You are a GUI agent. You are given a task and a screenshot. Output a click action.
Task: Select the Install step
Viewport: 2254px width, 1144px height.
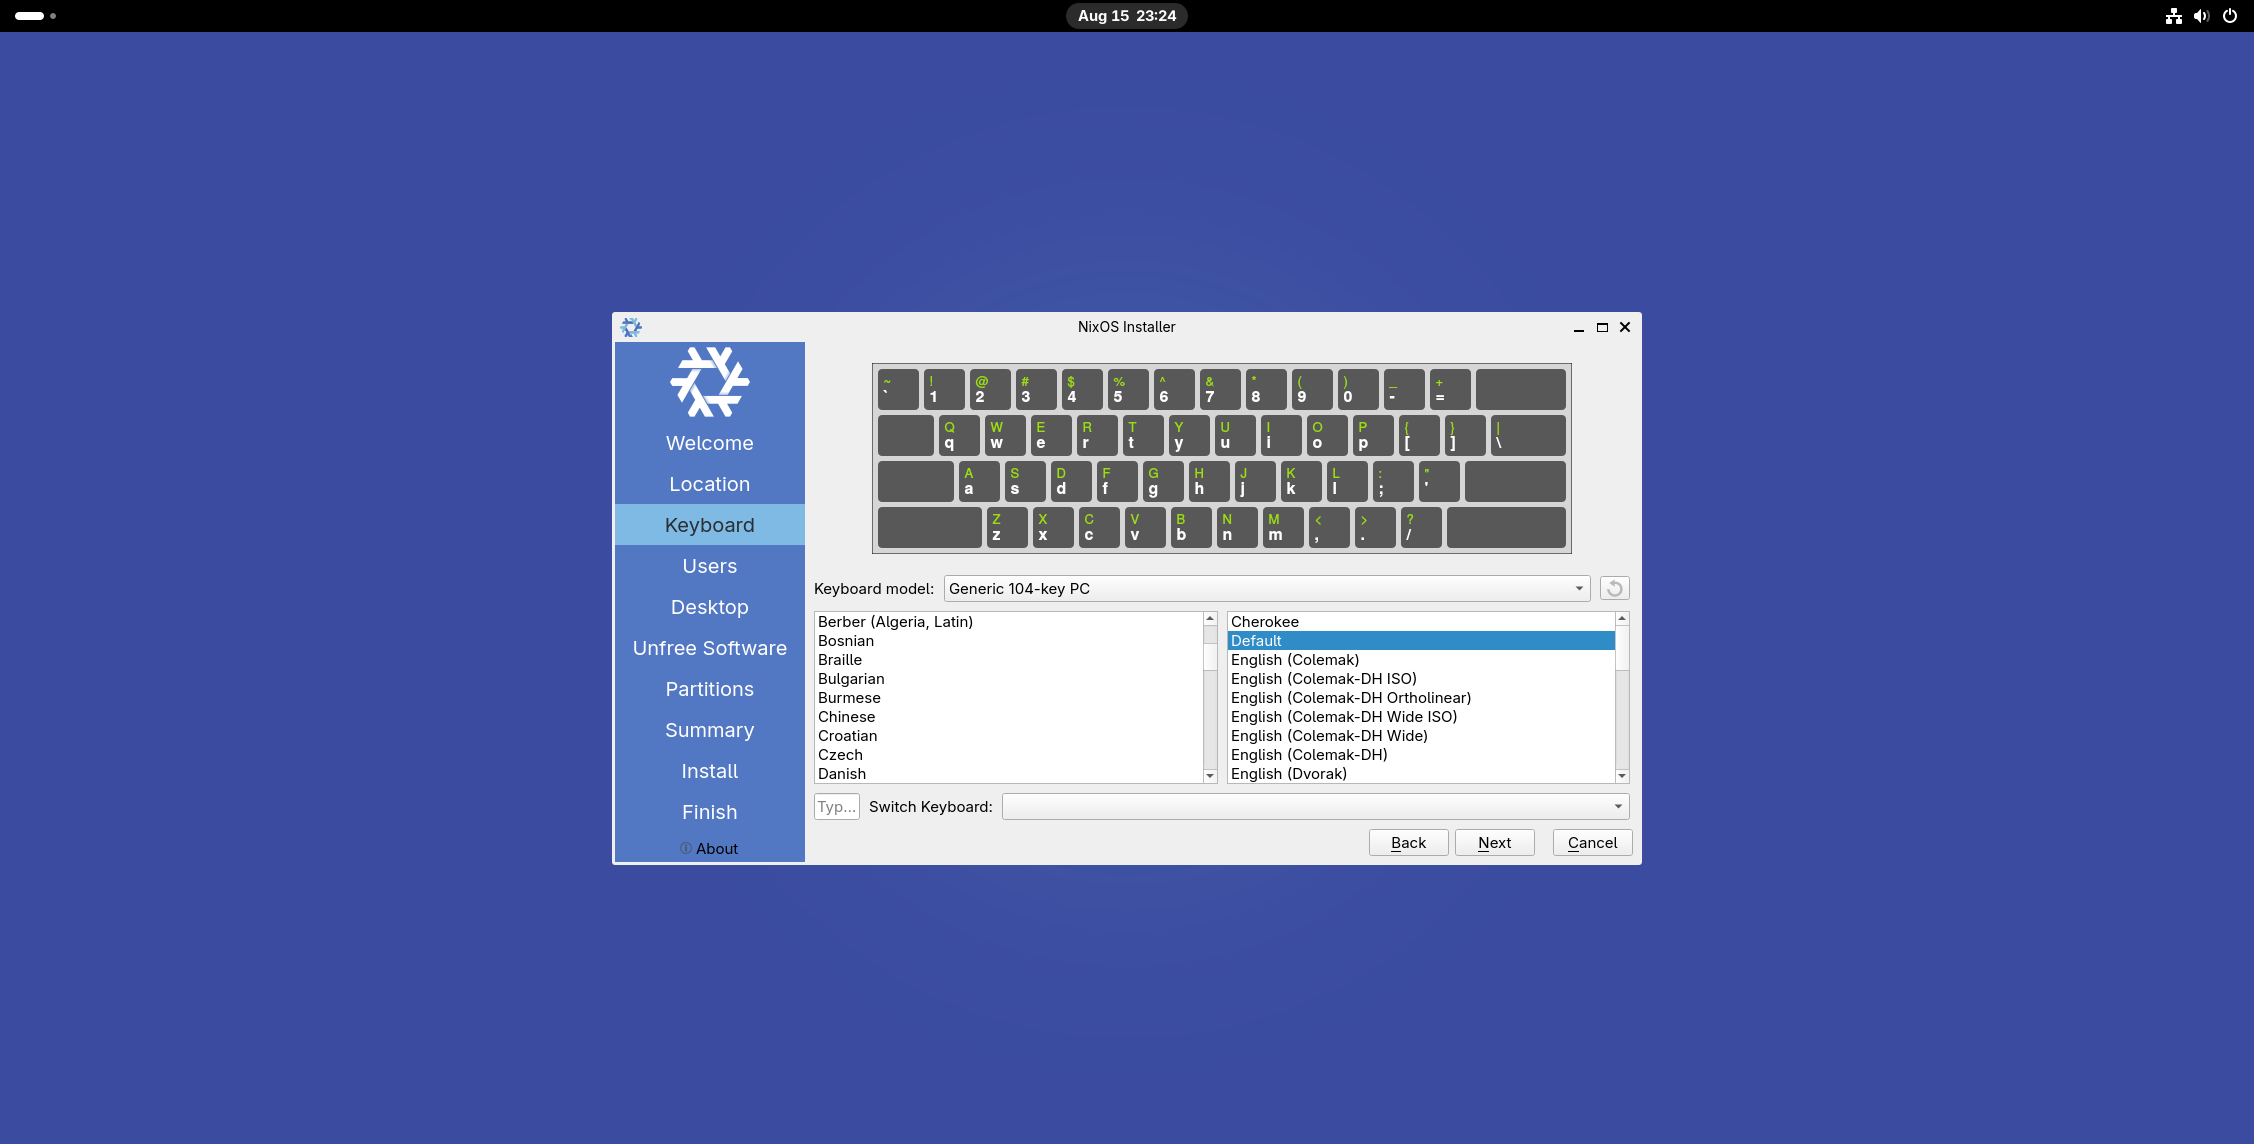pos(710,771)
